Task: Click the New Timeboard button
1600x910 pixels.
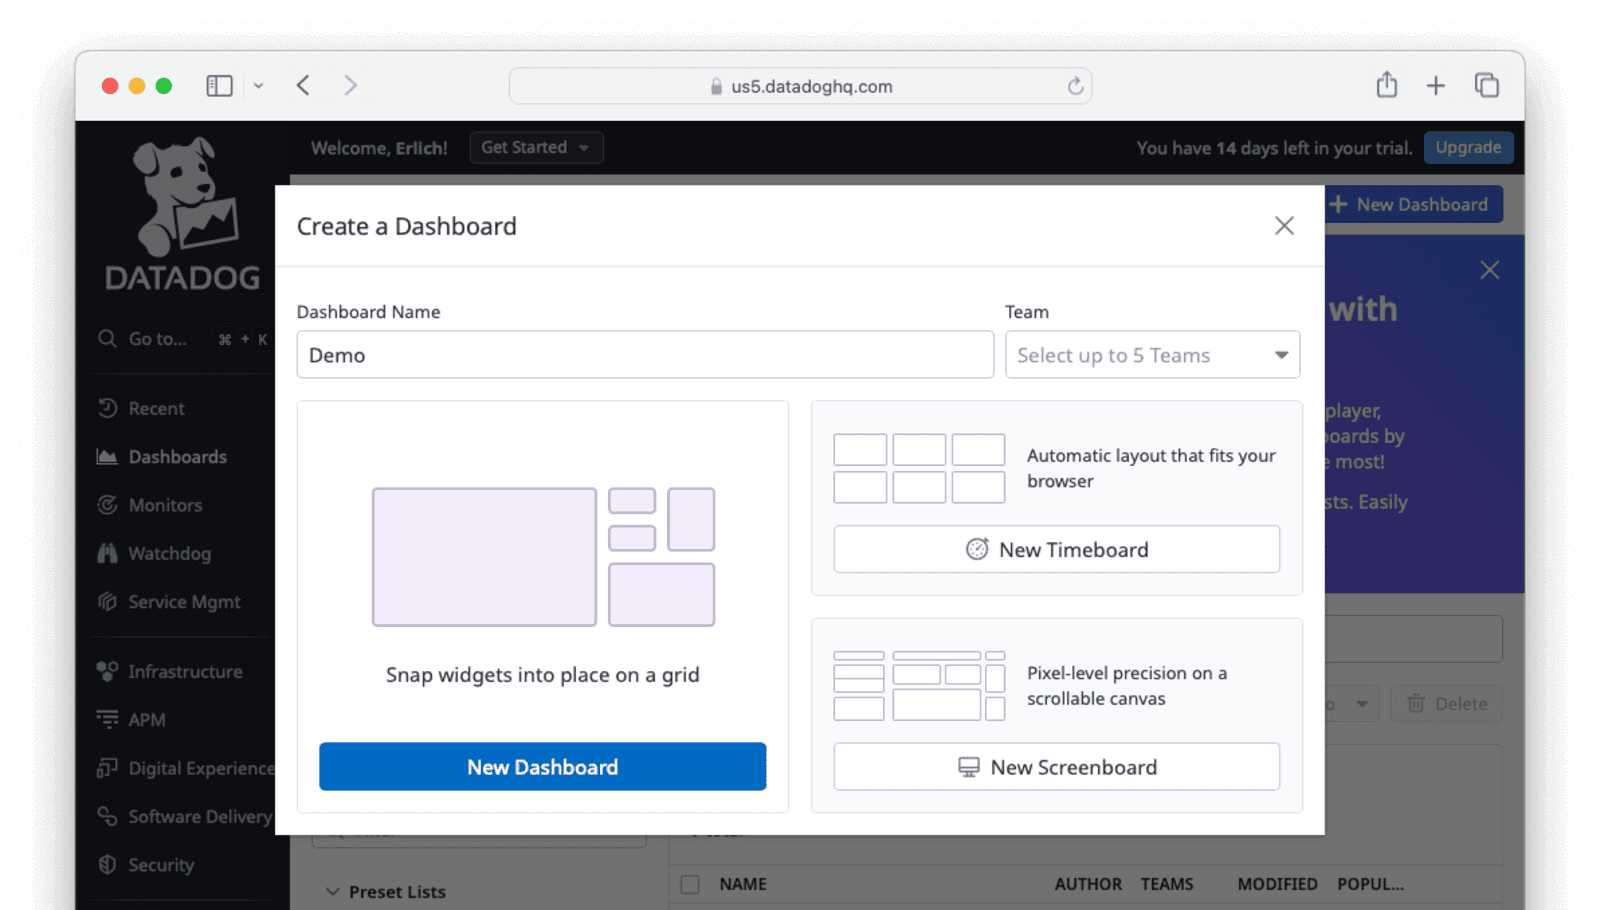Action: coord(1056,549)
